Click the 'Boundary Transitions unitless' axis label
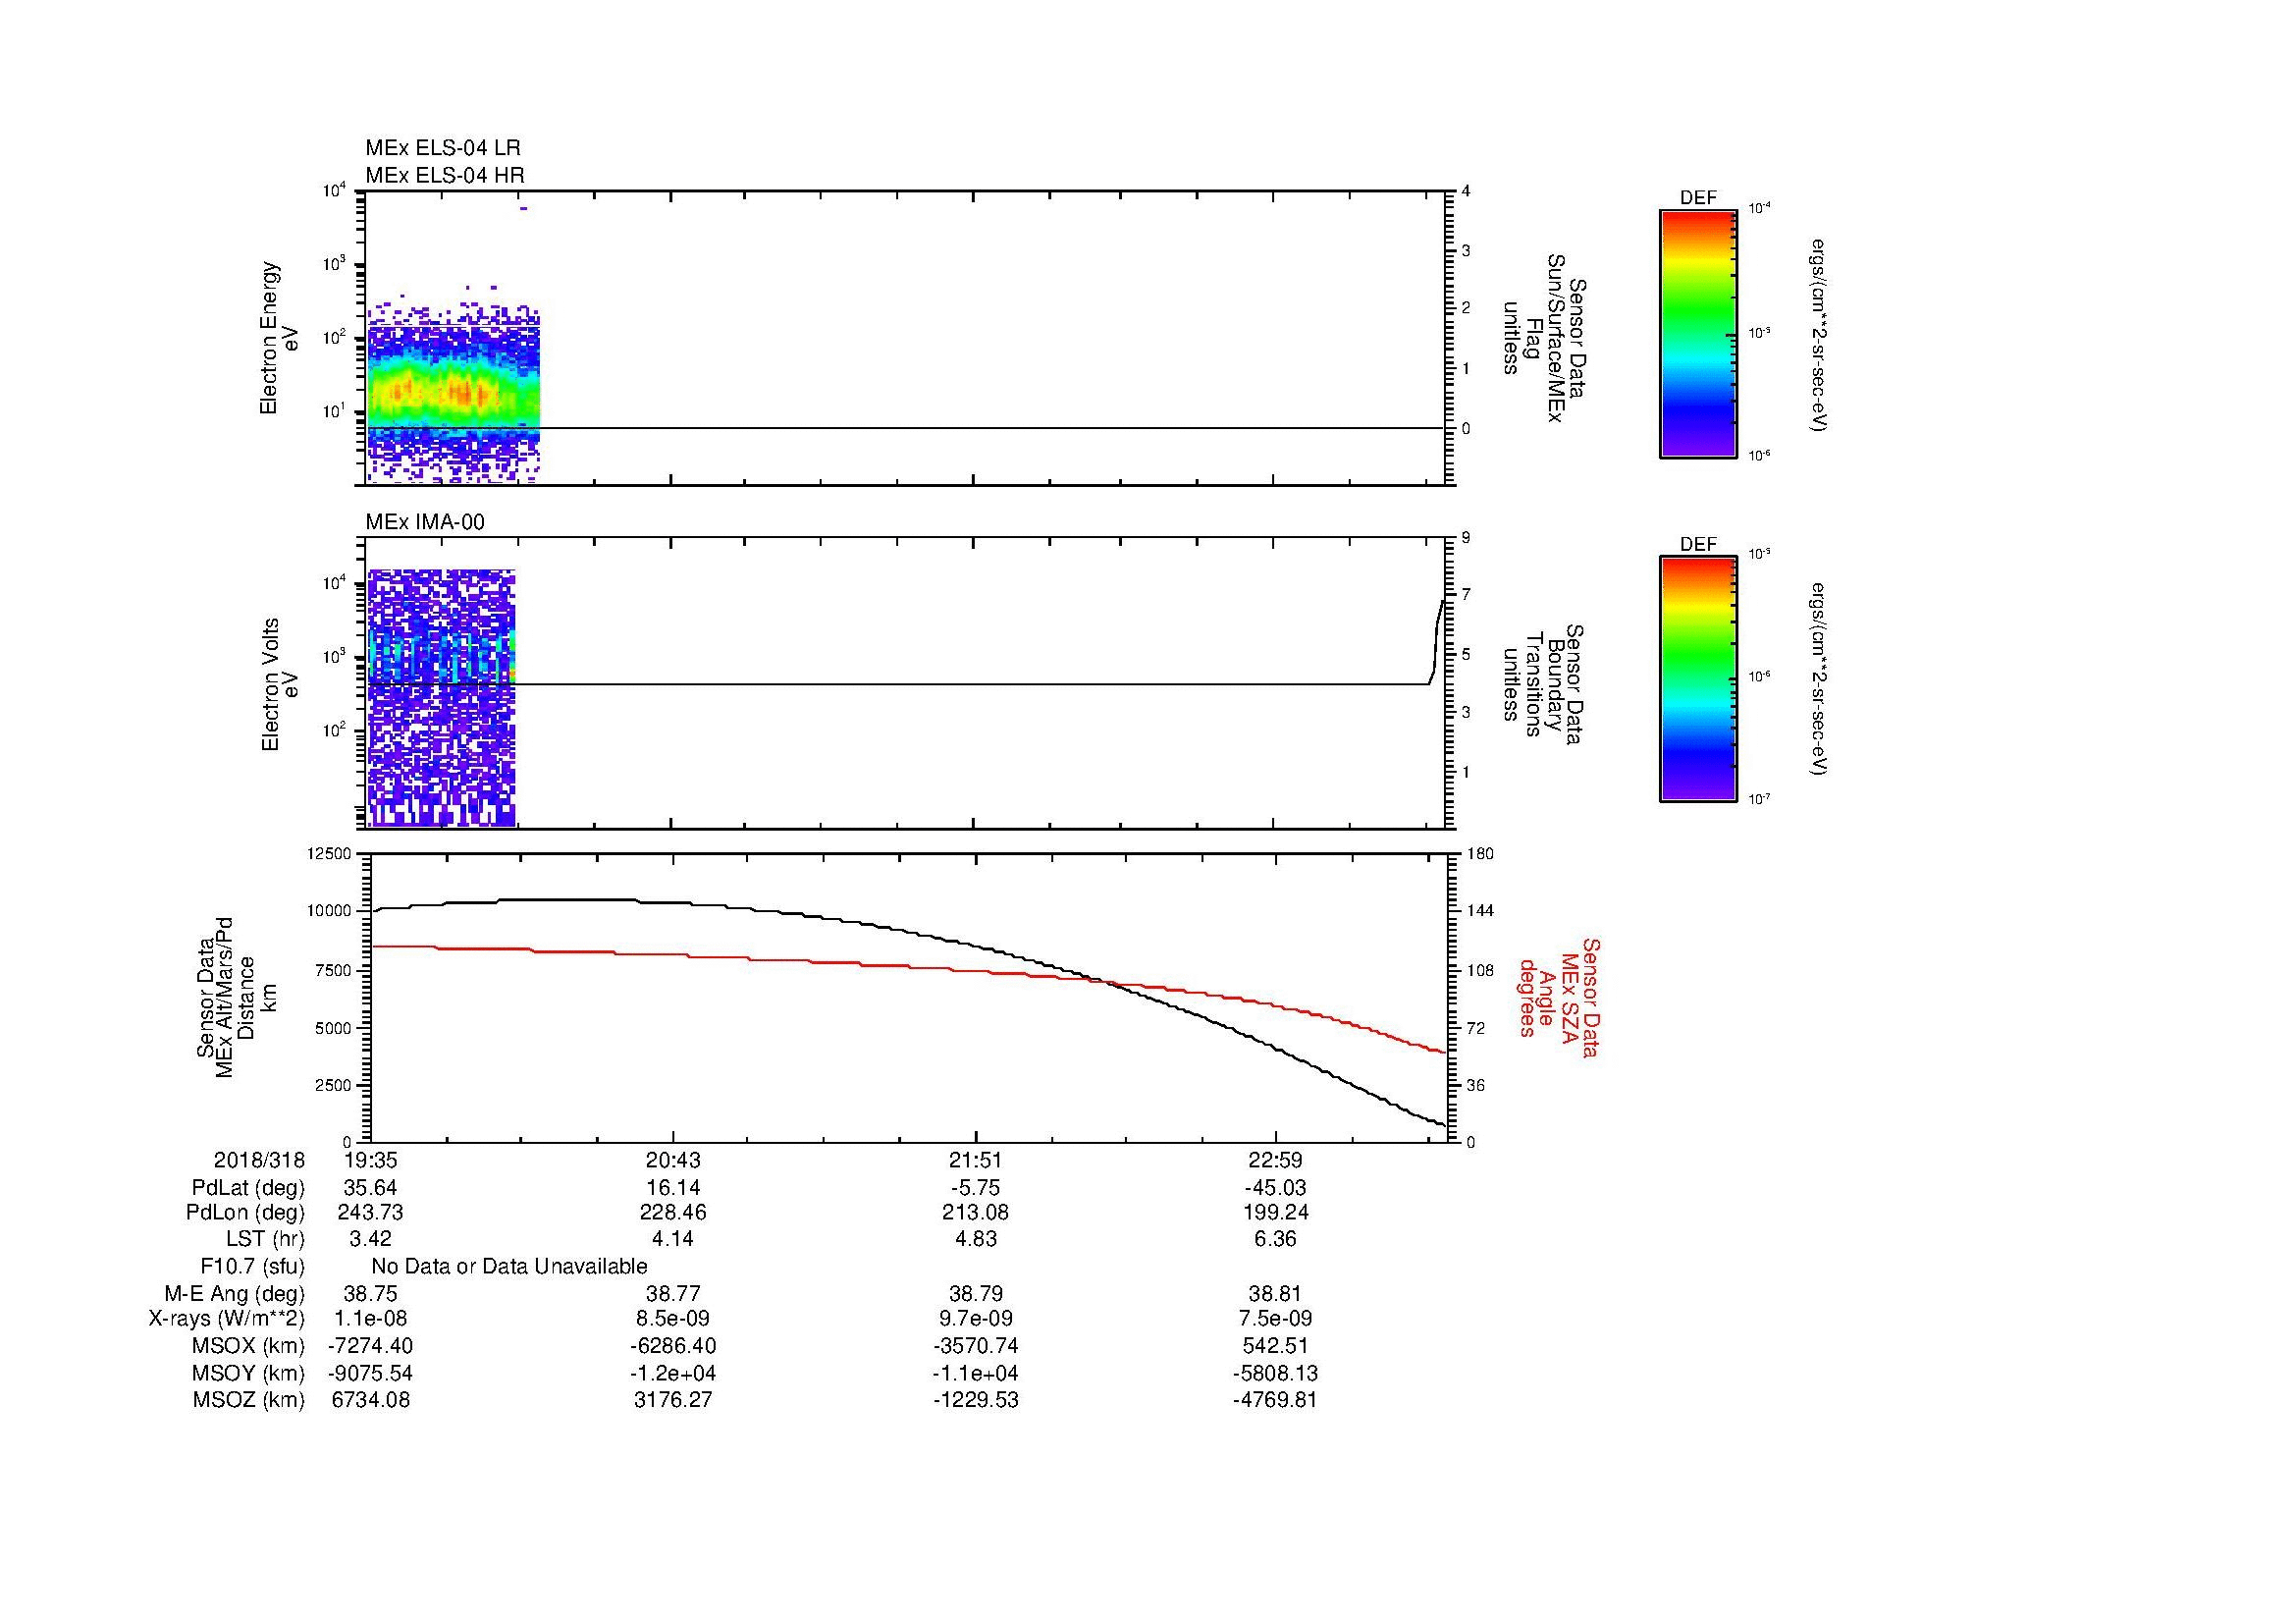The image size is (2296, 1623). (x=1545, y=684)
